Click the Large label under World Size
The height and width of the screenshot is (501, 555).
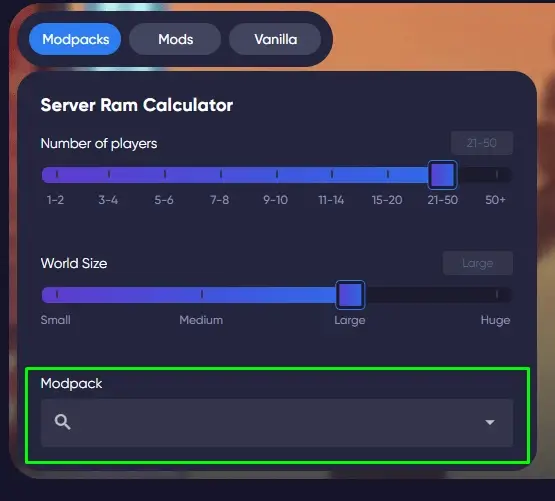point(350,320)
